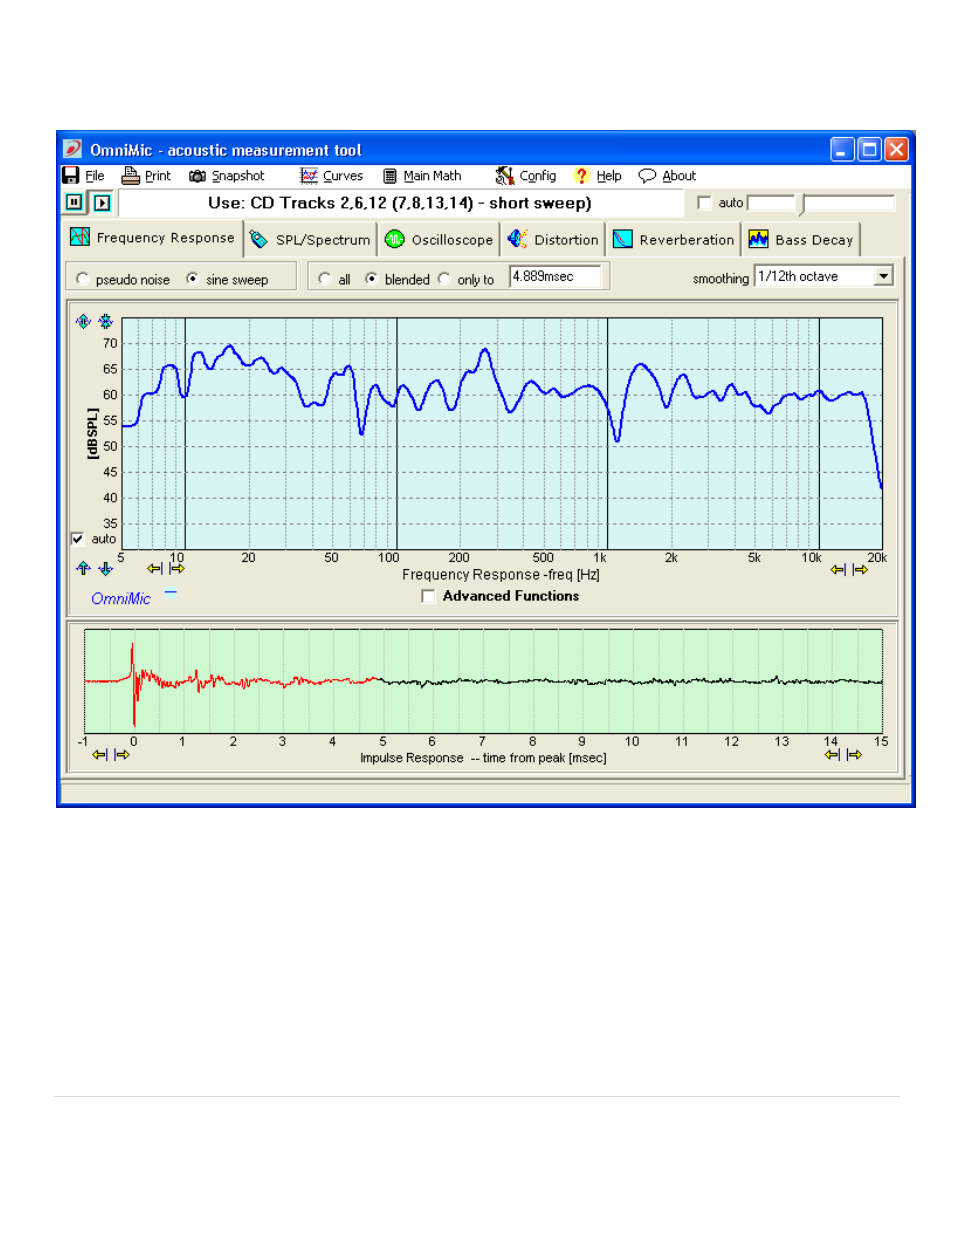Select the 'all' radio button
The width and height of the screenshot is (954, 1235).
[x=325, y=279]
